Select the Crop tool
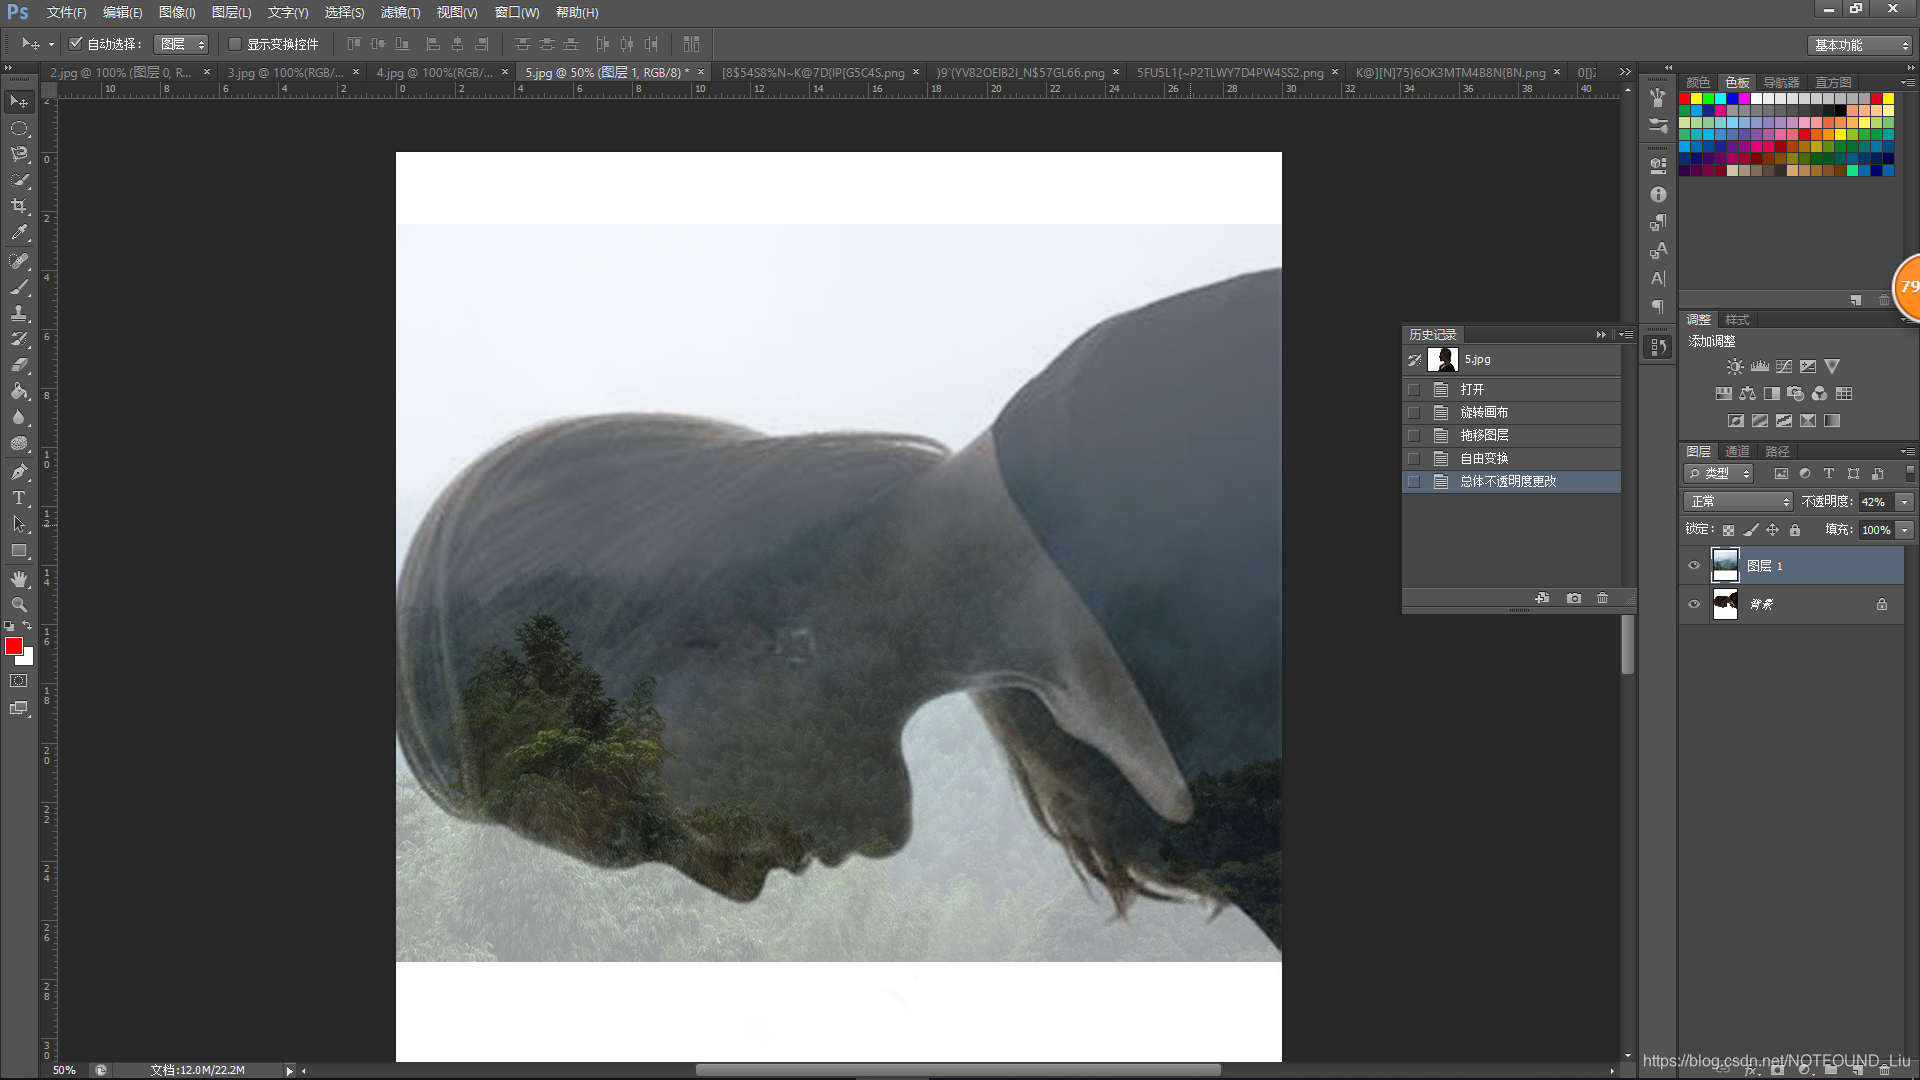 pos(19,206)
